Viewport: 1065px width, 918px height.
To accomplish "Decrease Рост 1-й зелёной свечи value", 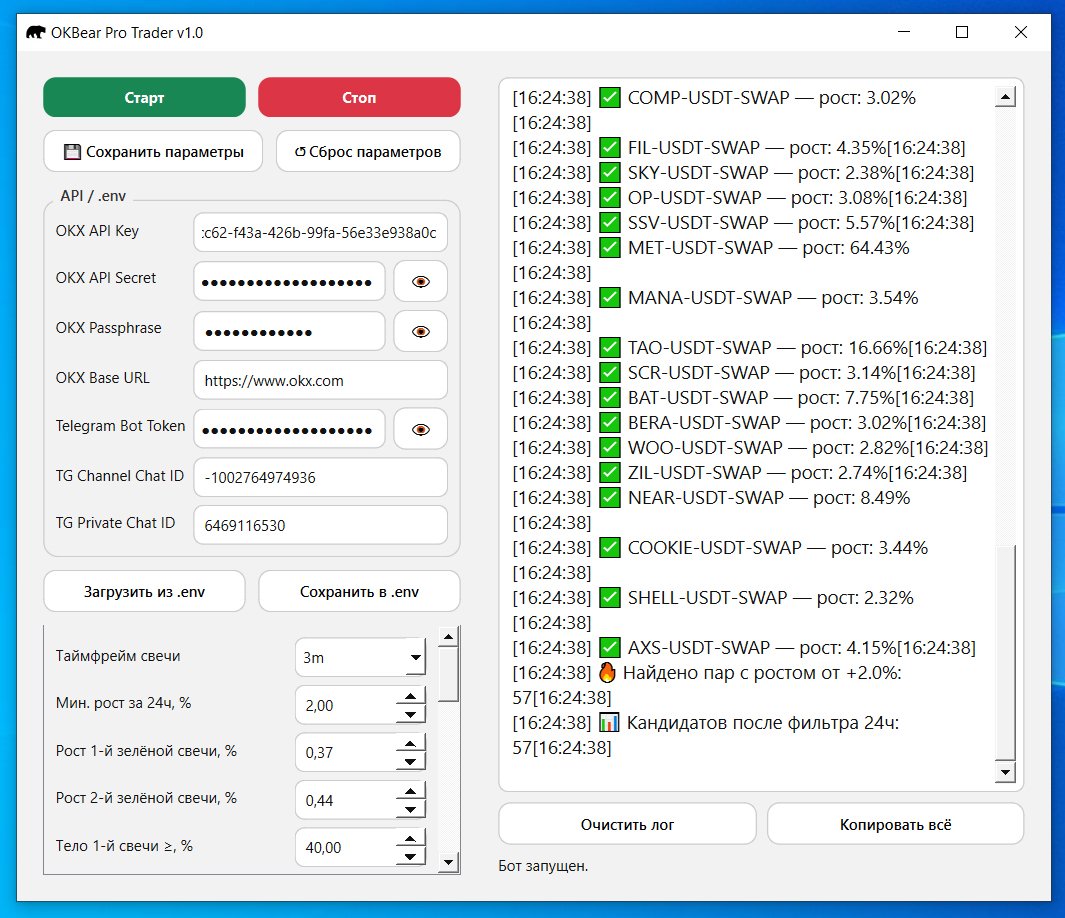I will (410, 761).
